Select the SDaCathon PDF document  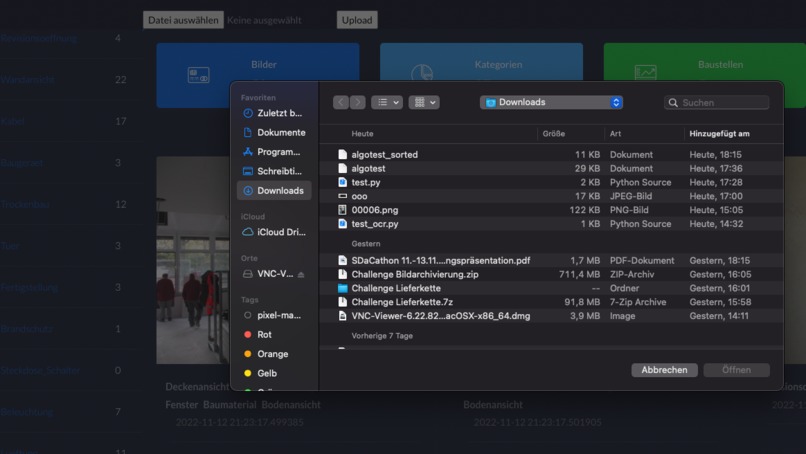pos(551,260)
